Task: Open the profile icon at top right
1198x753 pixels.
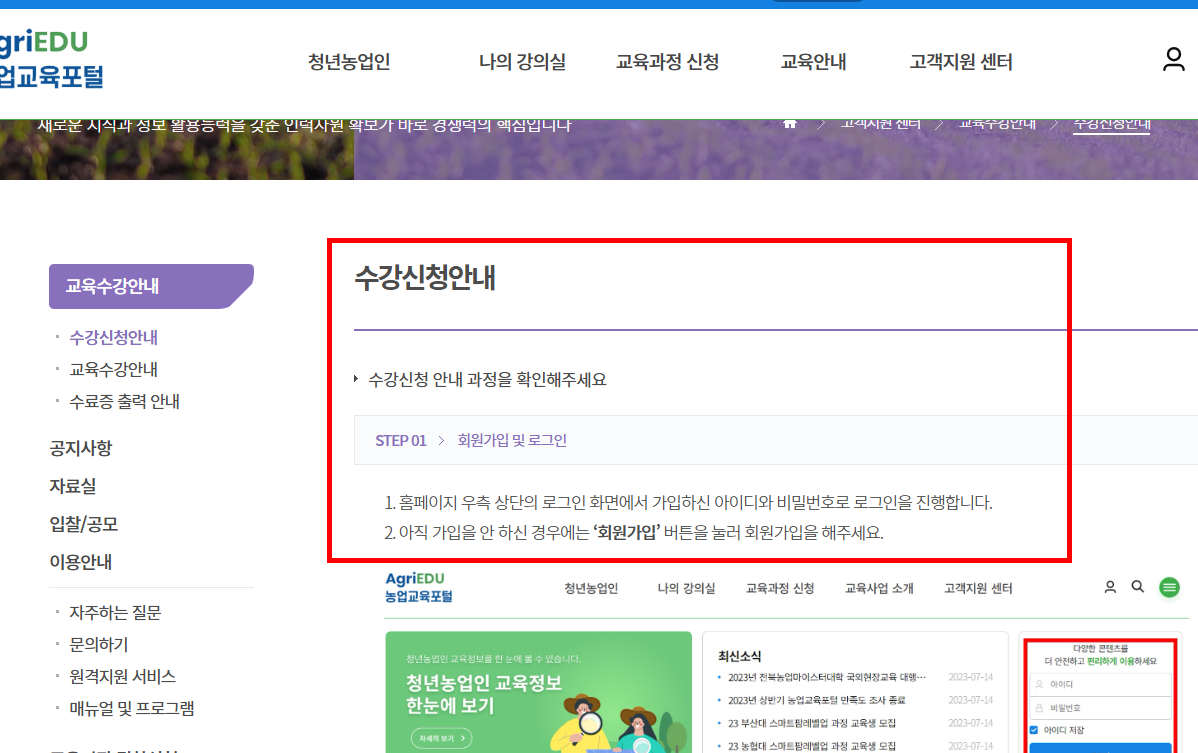Action: coord(1172,60)
